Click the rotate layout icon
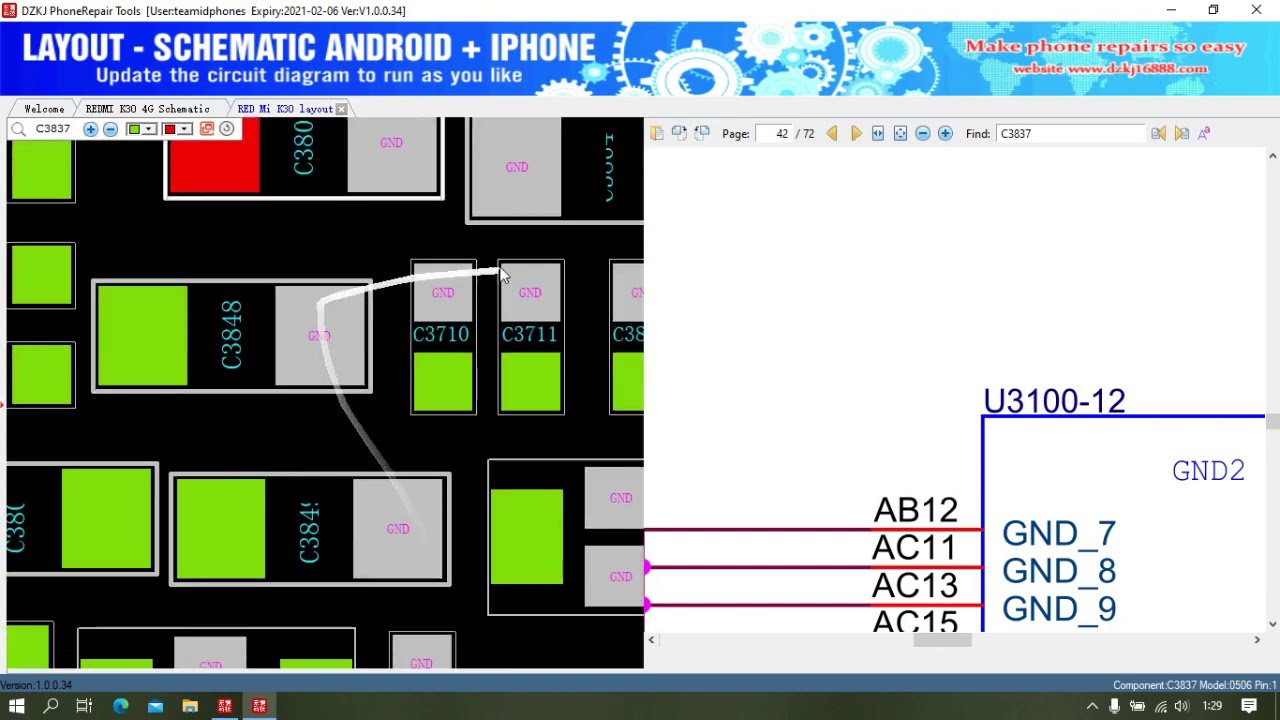 (227, 129)
